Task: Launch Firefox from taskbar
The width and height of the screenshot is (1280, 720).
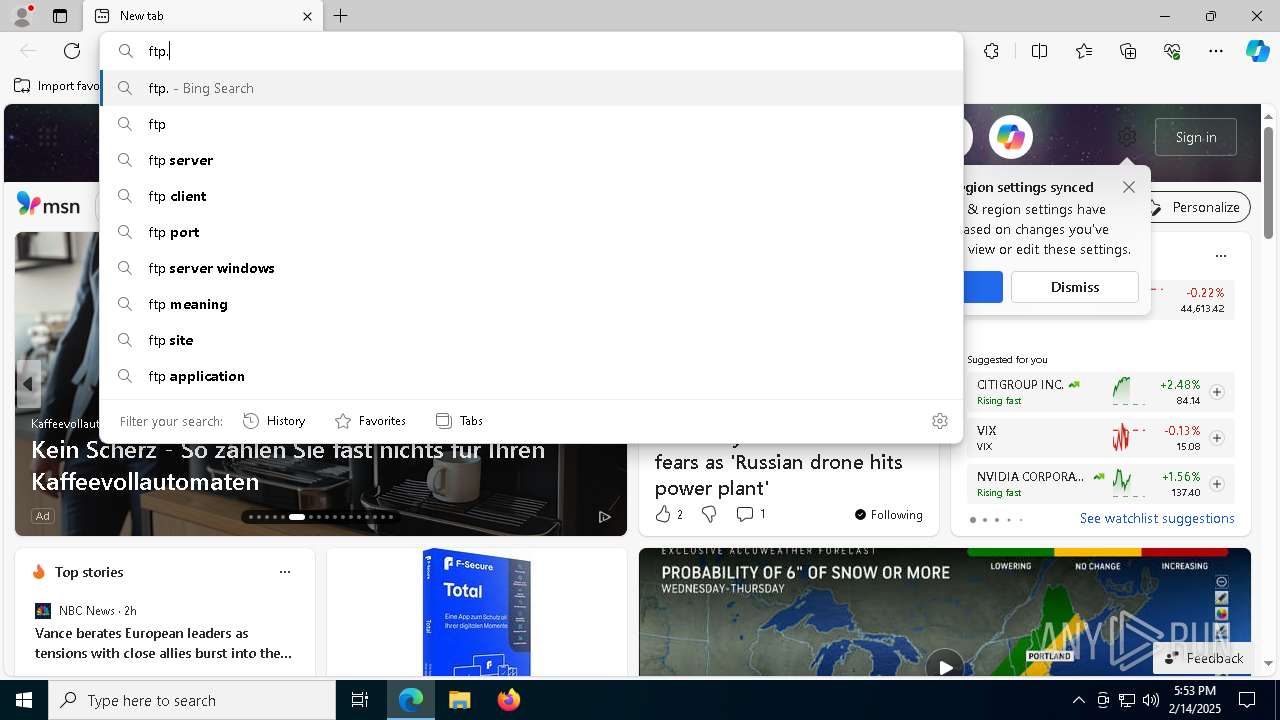Action: (x=508, y=700)
